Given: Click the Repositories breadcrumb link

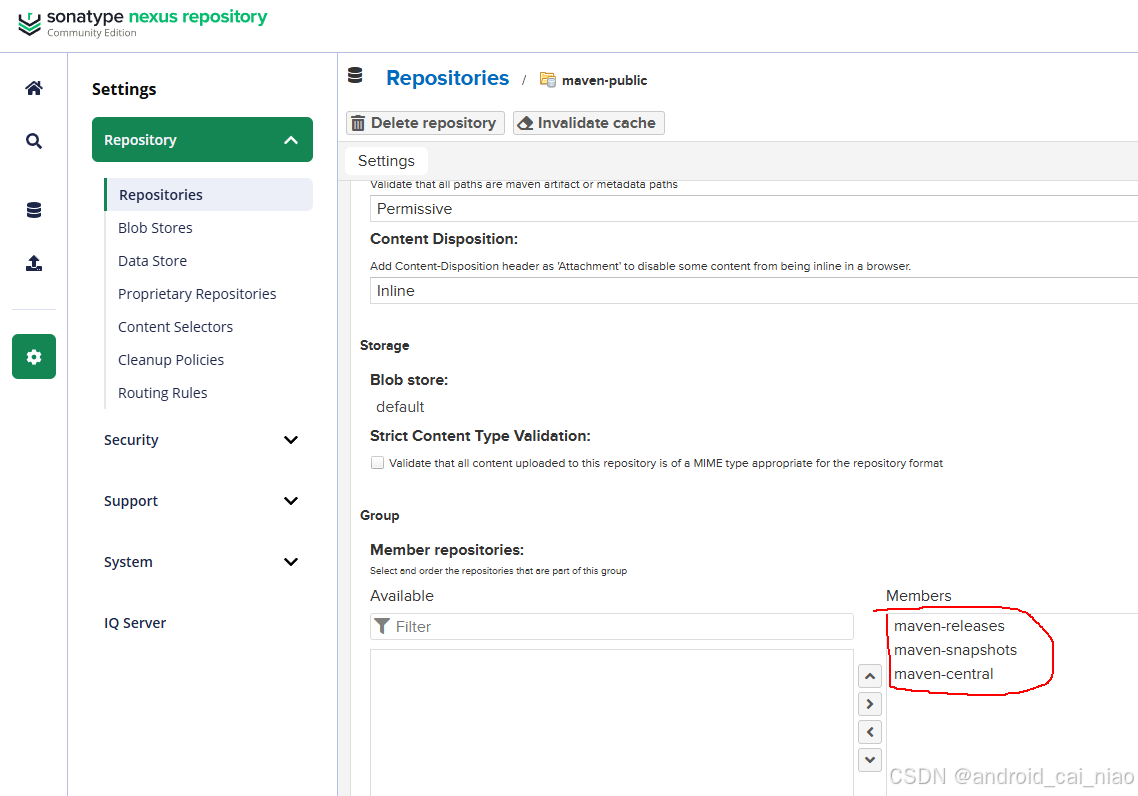Looking at the screenshot, I should (448, 78).
